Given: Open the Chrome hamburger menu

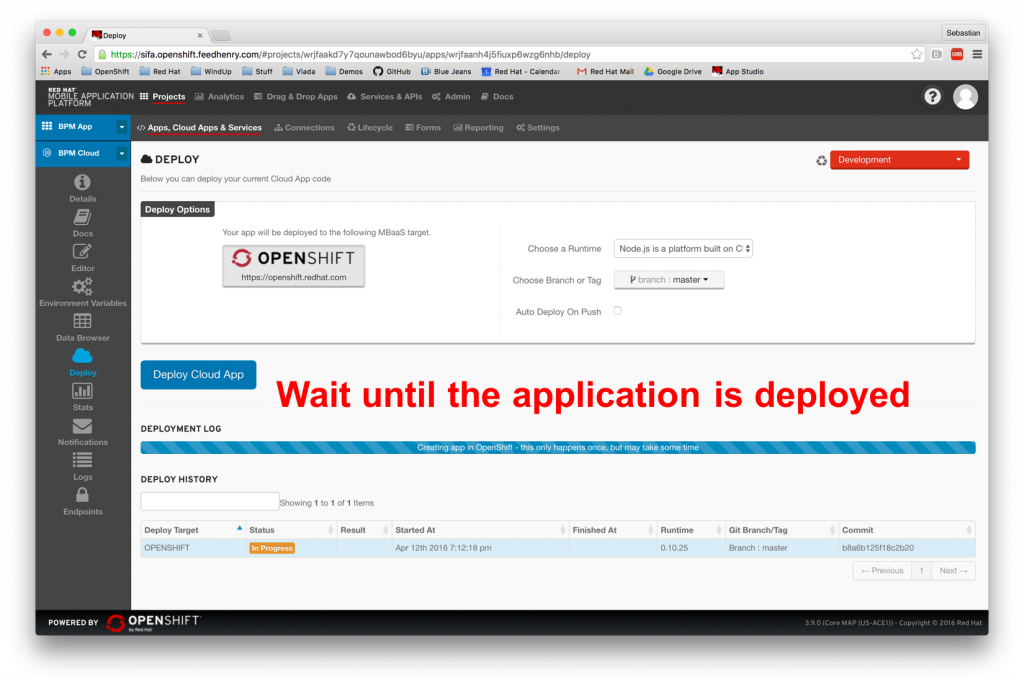Looking at the screenshot, I should pyautogui.click(x=977, y=54).
